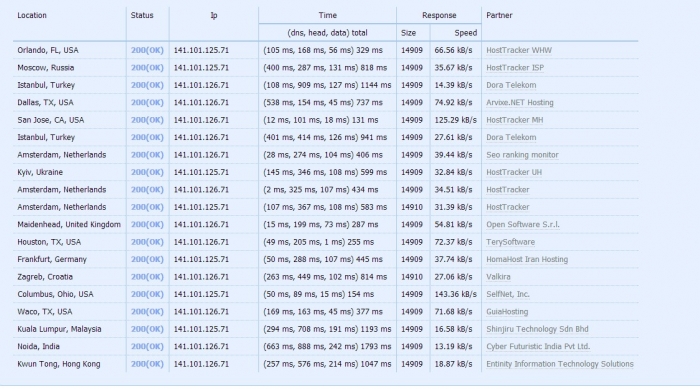Open the HomaHost Iran Hosting link
This screenshot has height=389, width=700.
click(527, 259)
